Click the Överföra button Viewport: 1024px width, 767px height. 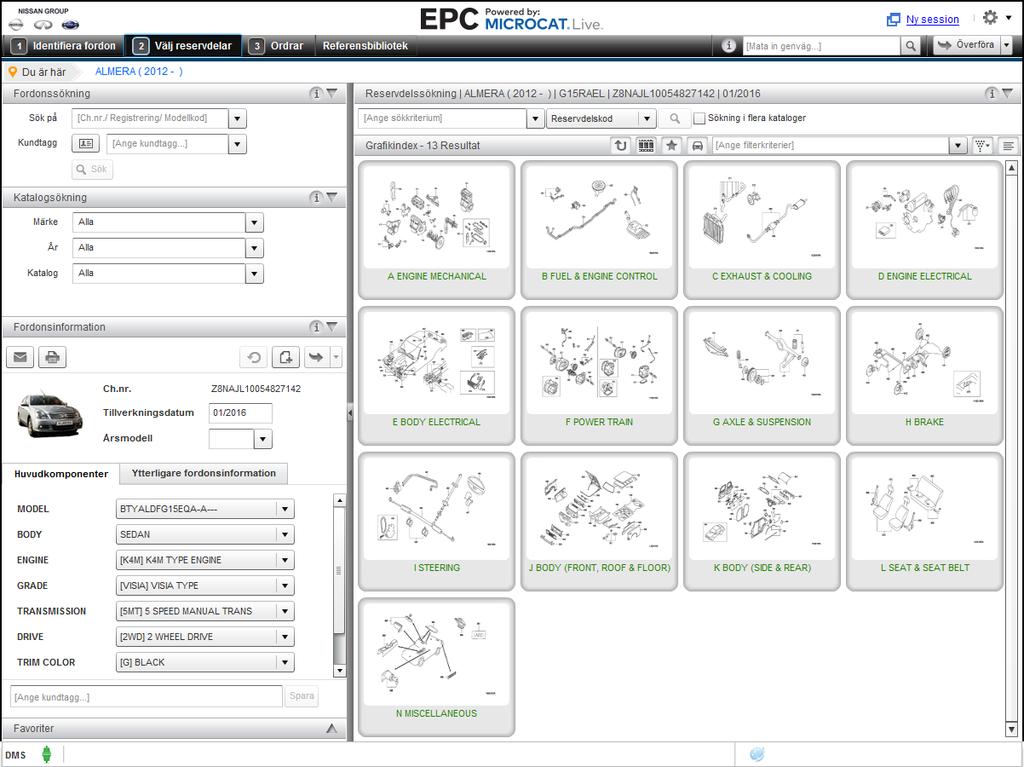point(967,45)
